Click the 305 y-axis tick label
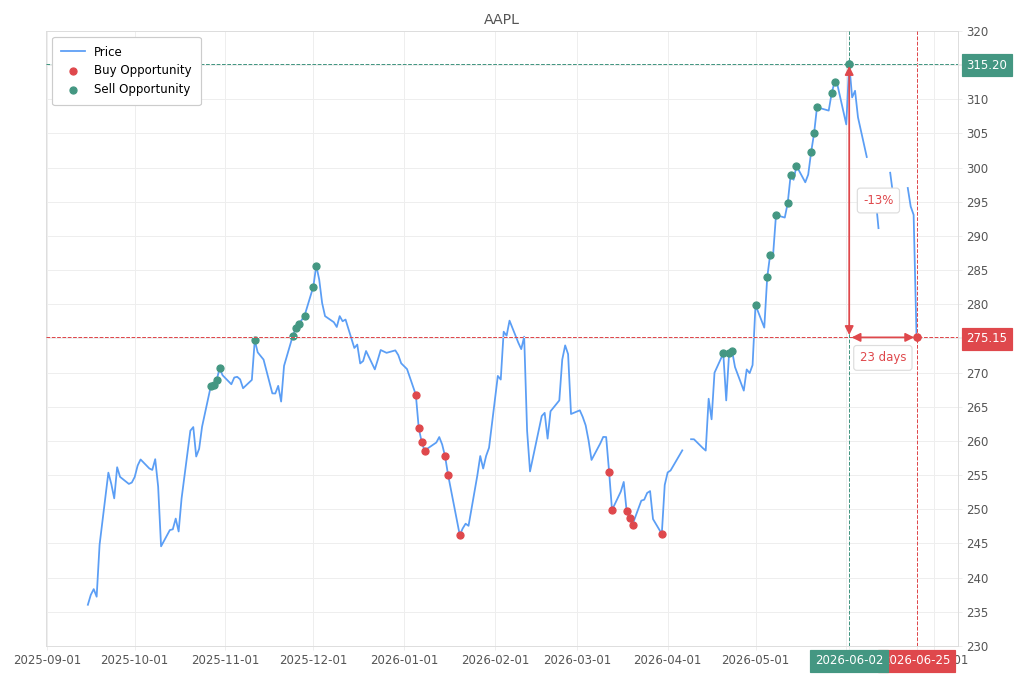The image size is (1020, 680). (977, 133)
